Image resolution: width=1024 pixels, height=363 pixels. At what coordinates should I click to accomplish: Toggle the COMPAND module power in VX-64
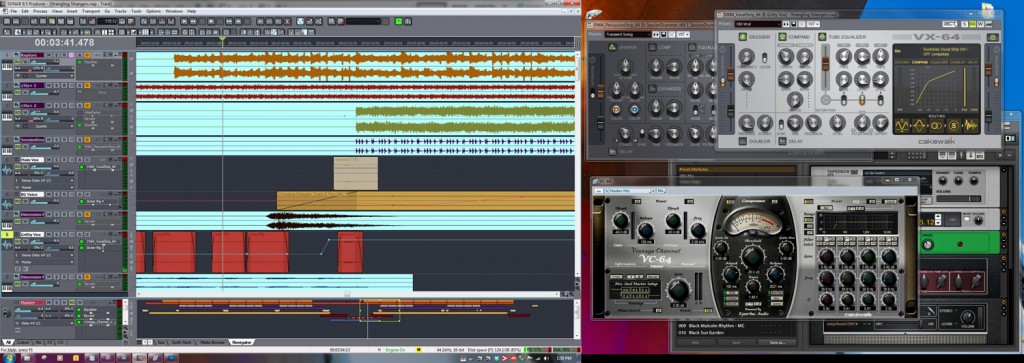coord(782,37)
